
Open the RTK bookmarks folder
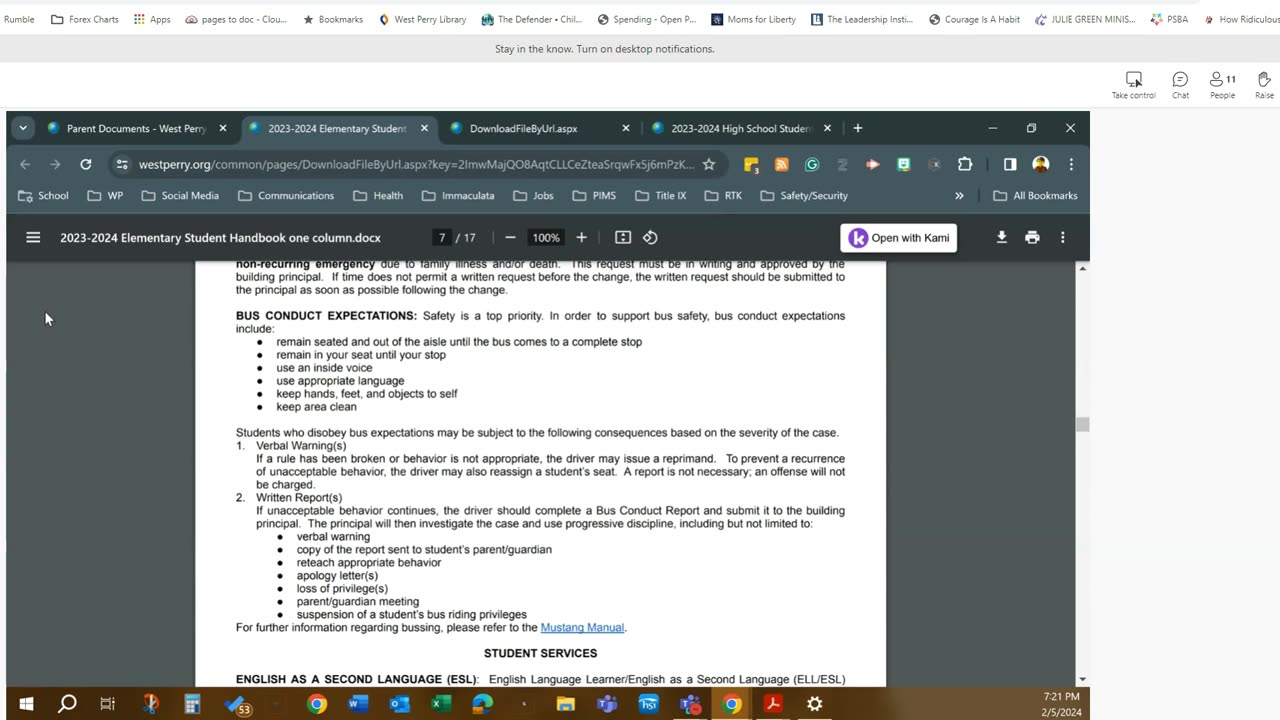tap(723, 196)
